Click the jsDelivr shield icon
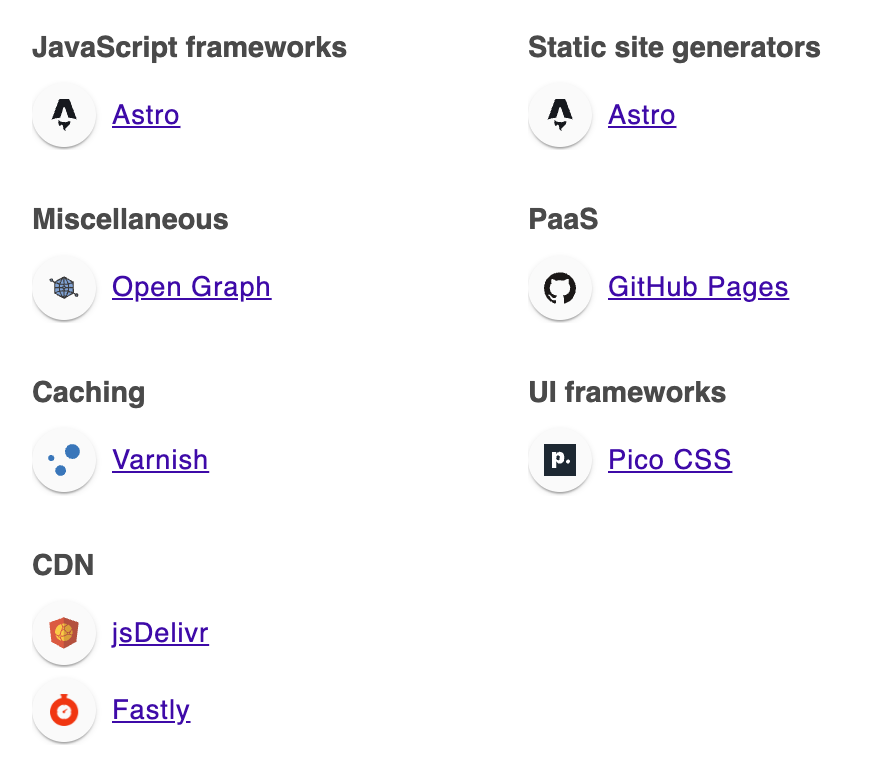 (64, 633)
